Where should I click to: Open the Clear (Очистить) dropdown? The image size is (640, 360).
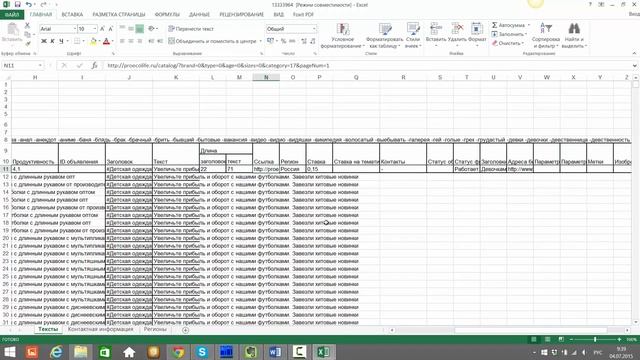point(508,43)
